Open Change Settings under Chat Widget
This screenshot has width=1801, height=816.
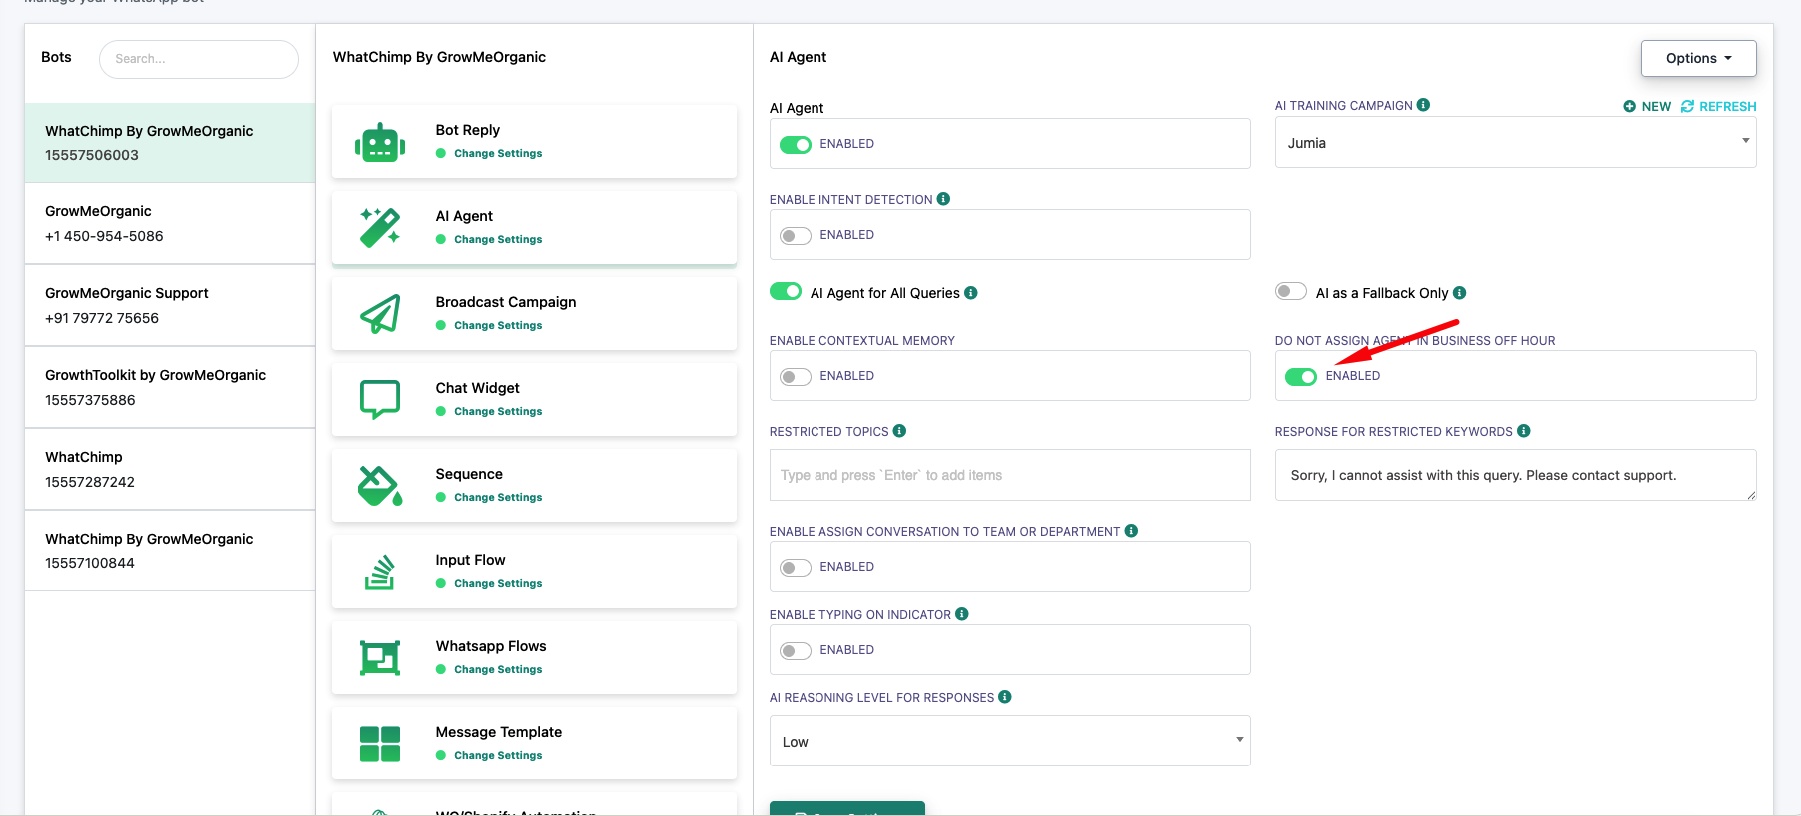tap(498, 411)
